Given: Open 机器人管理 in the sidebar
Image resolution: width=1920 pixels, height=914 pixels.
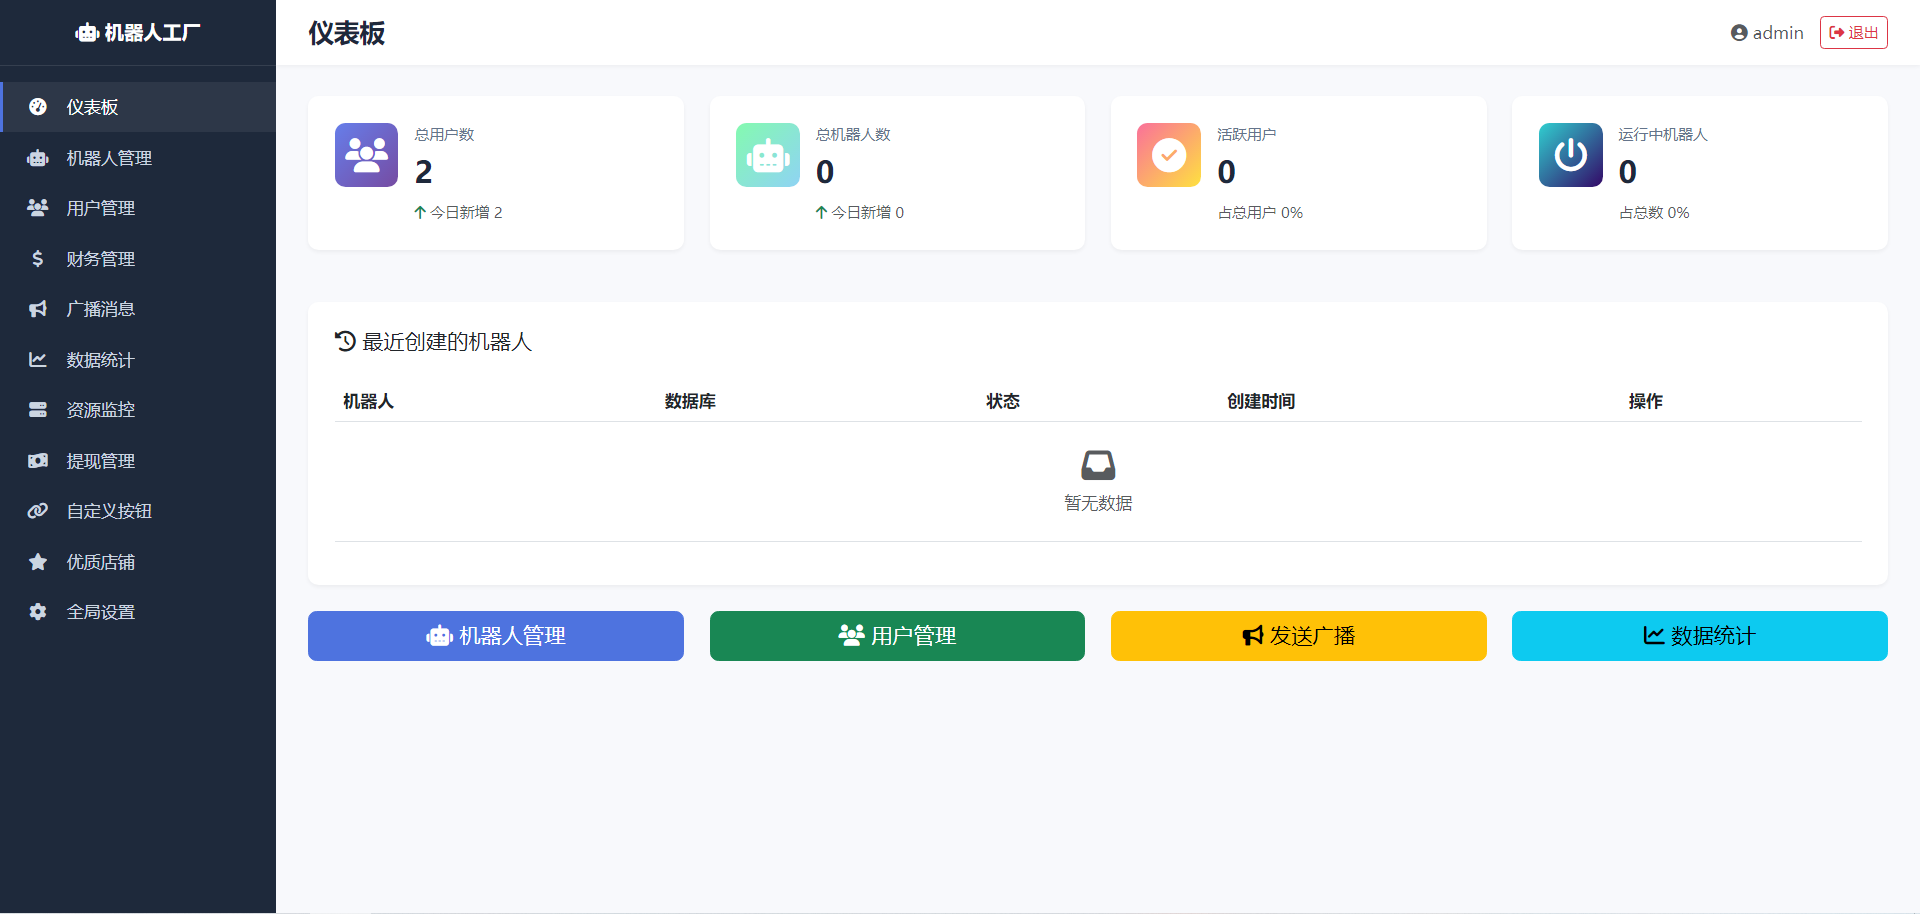Looking at the screenshot, I should (x=109, y=158).
